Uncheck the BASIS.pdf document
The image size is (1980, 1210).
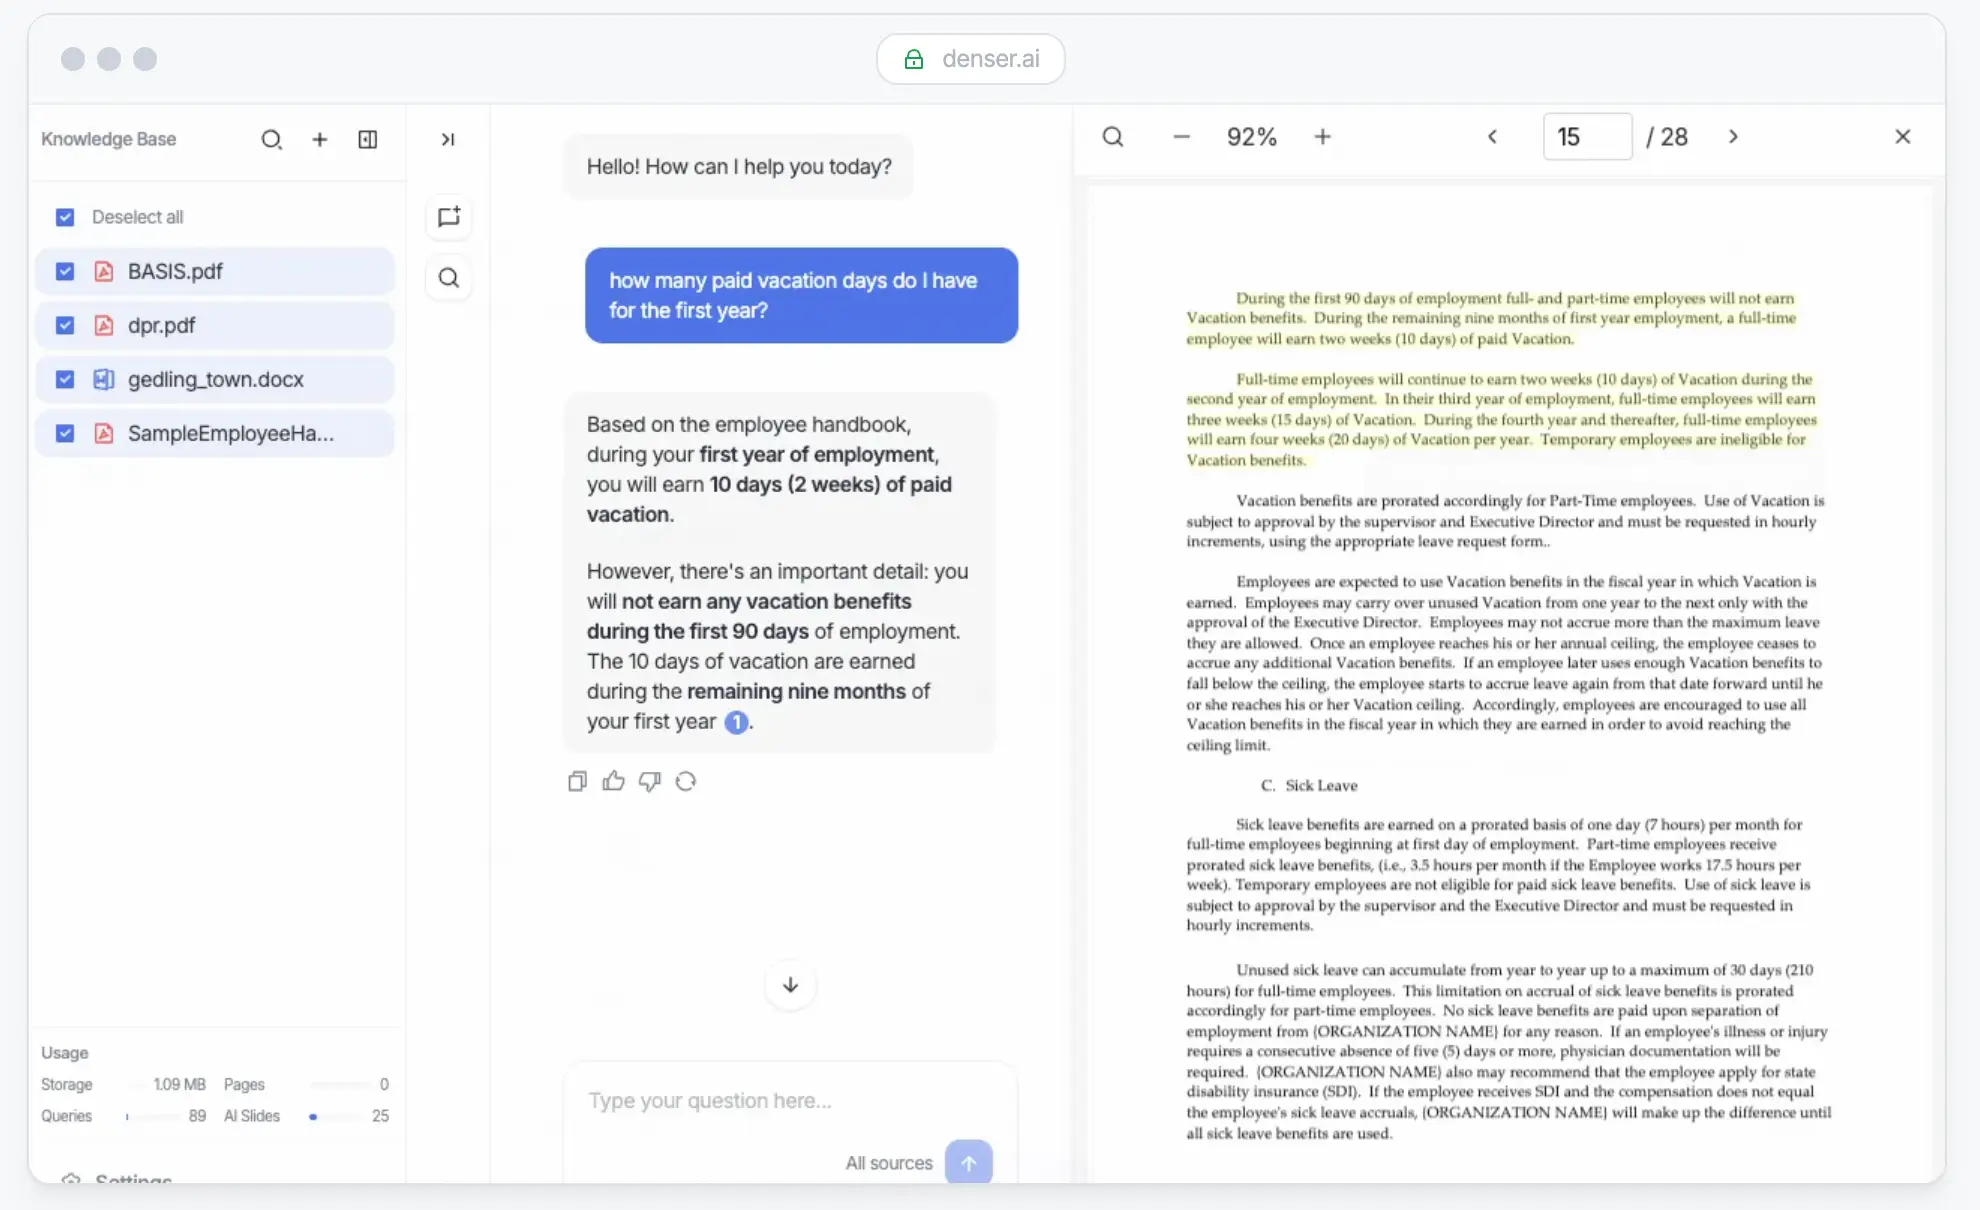pos(64,271)
